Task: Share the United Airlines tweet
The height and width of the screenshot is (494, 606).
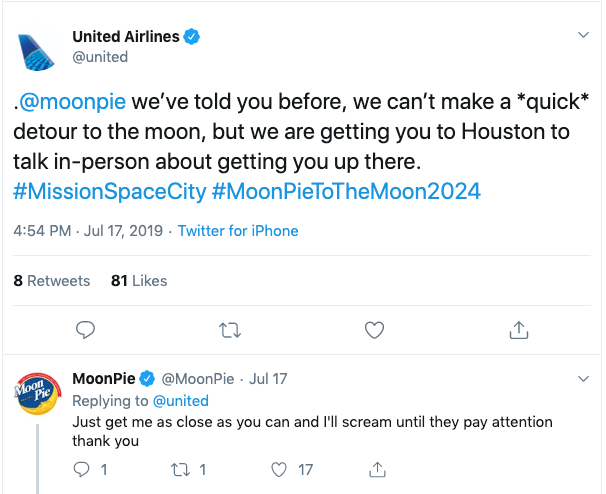Action: pos(519,329)
